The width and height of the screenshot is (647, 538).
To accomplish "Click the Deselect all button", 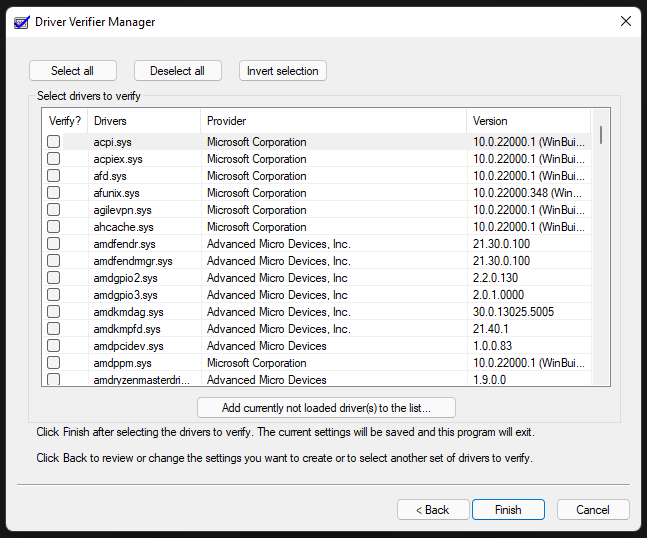I will pyautogui.click(x=177, y=71).
